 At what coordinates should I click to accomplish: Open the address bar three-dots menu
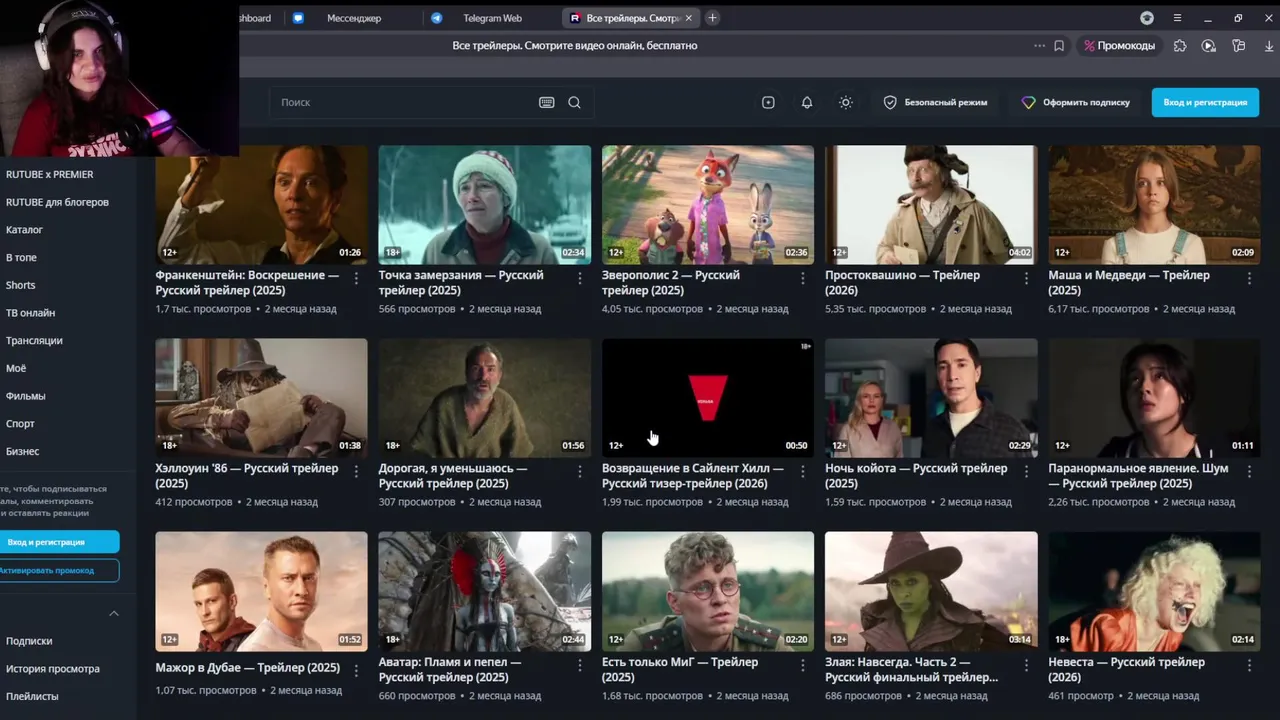pyautogui.click(x=1040, y=46)
